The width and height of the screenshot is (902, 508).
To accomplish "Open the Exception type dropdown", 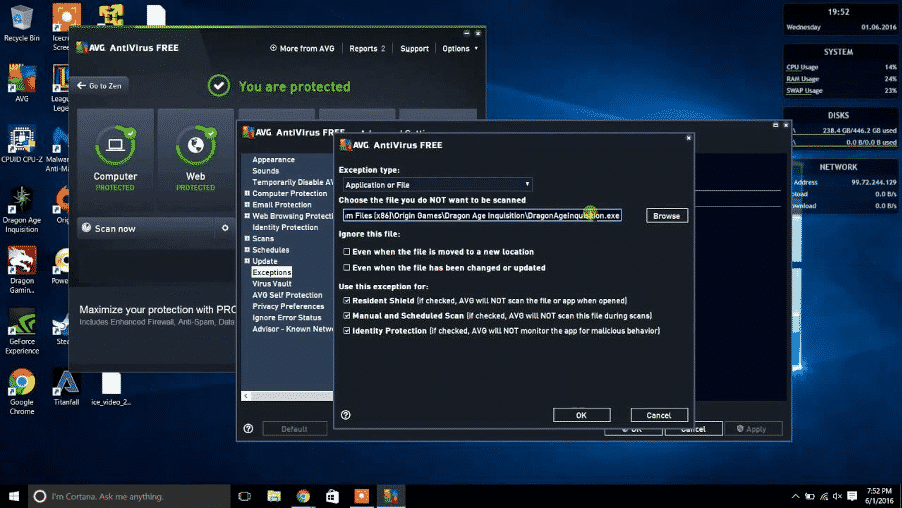I will tap(436, 185).
